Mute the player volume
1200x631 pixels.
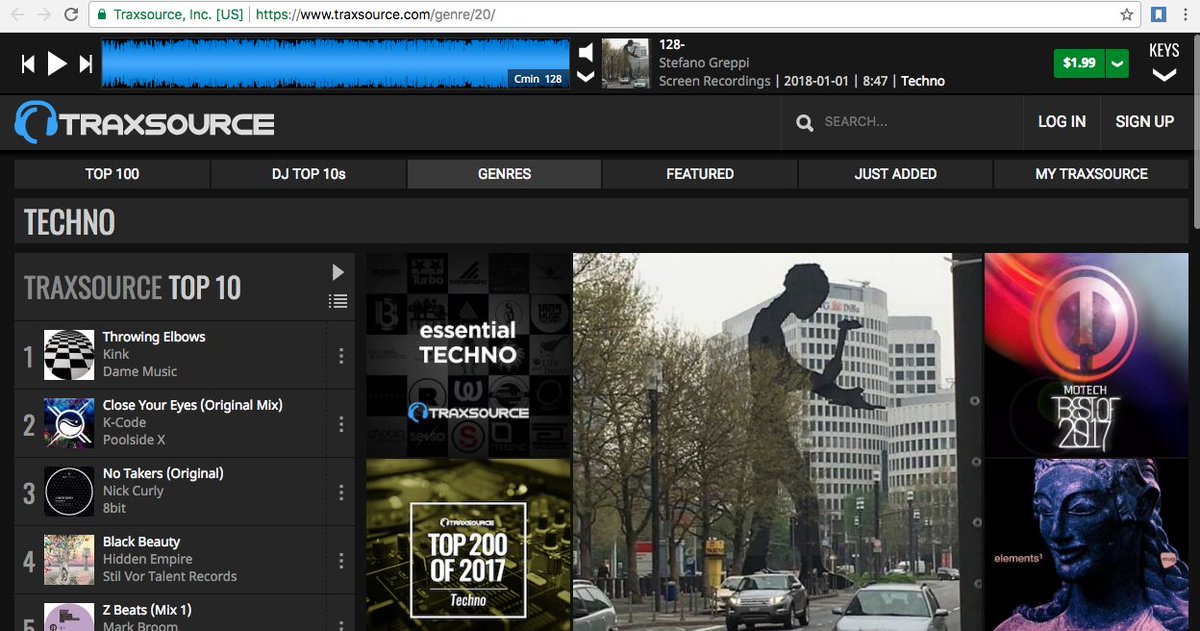[x=585, y=51]
